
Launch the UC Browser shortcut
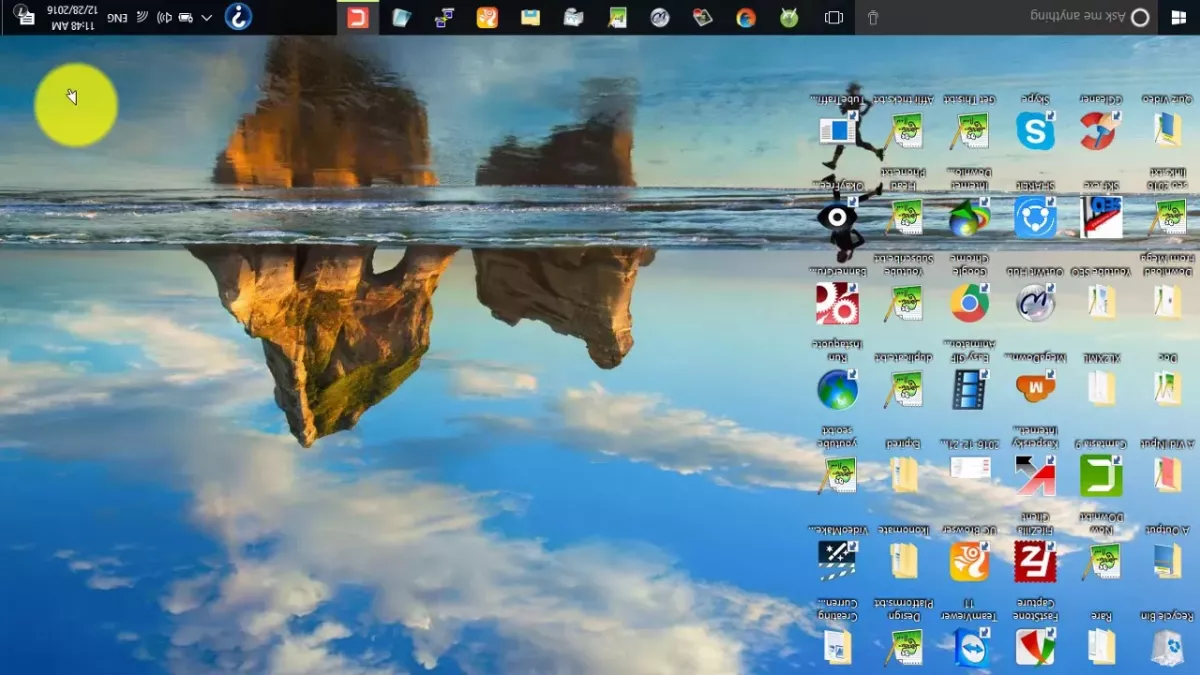click(969, 561)
